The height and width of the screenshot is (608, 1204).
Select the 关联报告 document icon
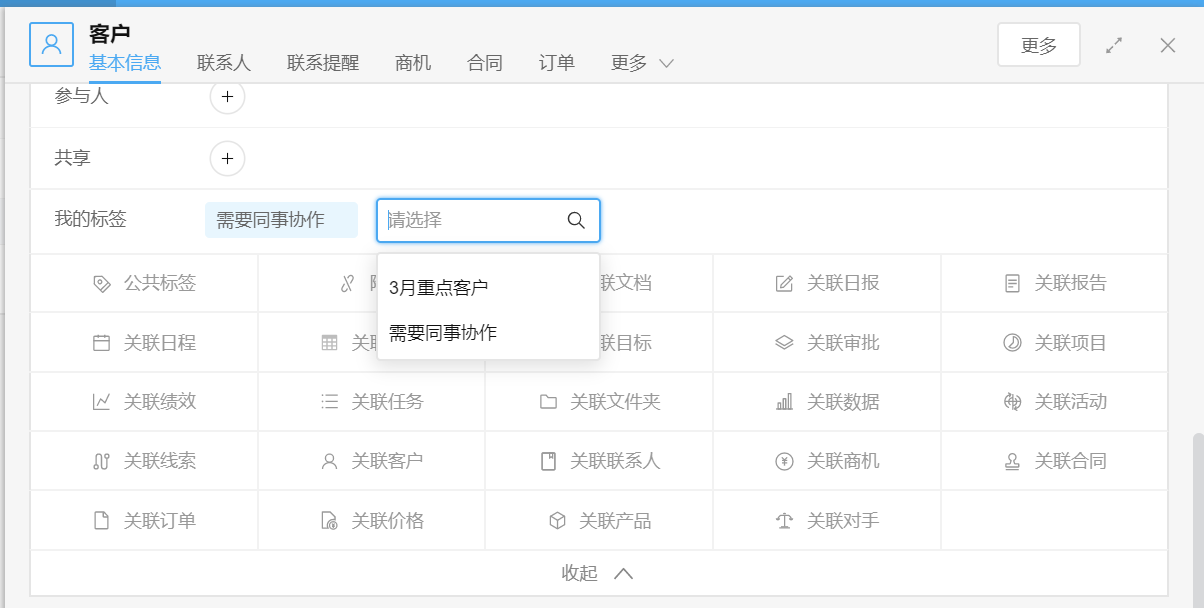pos(1012,283)
